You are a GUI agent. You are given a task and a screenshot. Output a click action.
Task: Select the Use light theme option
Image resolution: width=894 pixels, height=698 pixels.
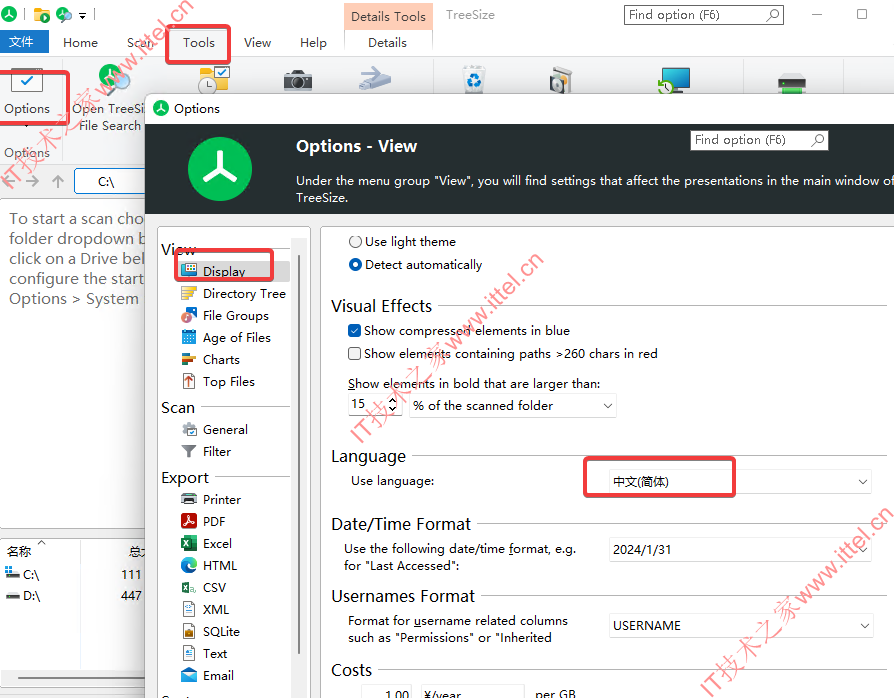tap(356, 241)
